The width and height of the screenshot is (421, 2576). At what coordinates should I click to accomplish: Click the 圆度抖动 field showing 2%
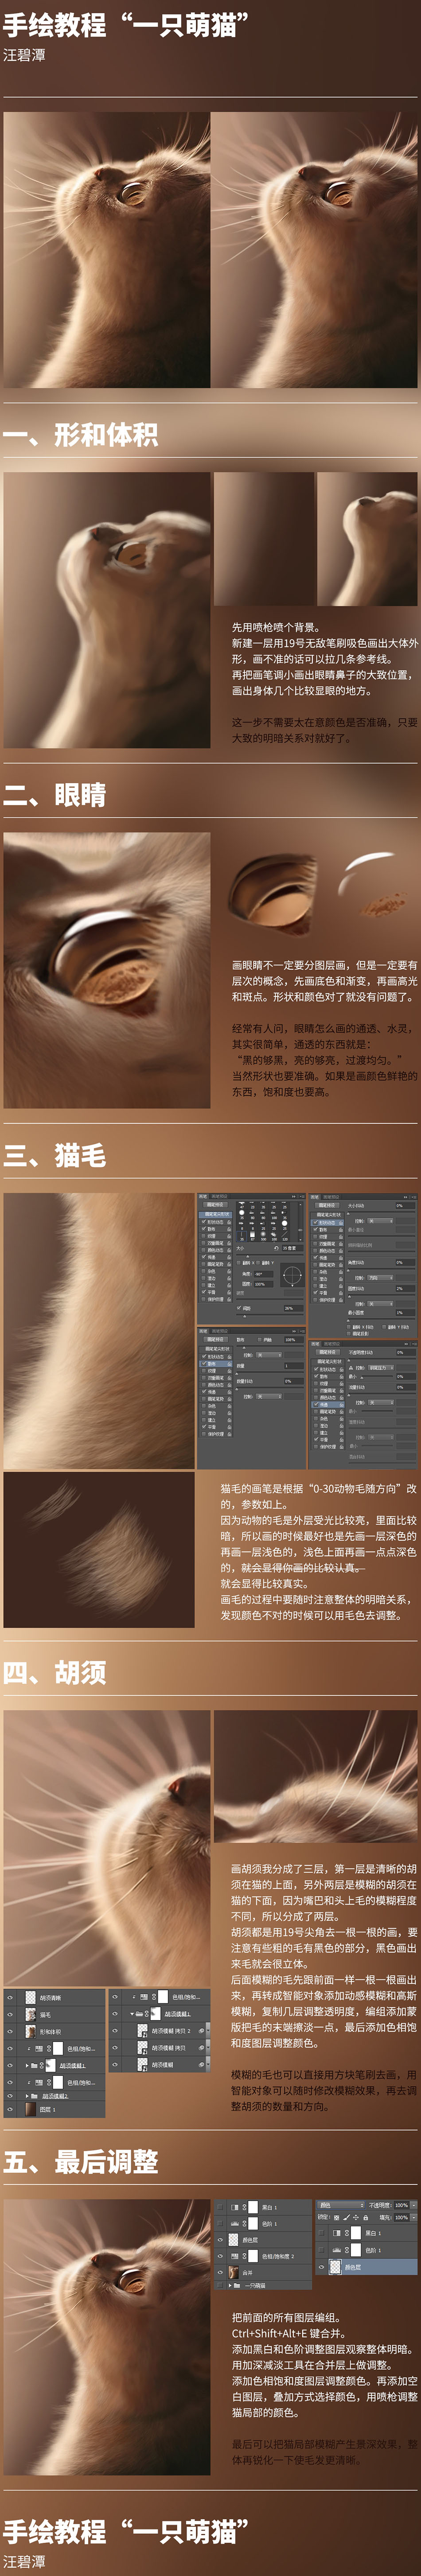pyautogui.click(x=405, y=1289)
